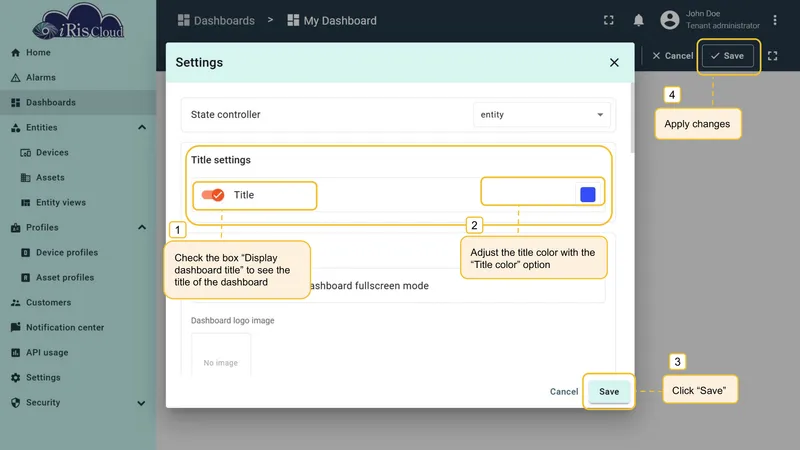Click the Alarms triangle icon
The width and height of the screenshot is (800, 450).
click(15, 78)
